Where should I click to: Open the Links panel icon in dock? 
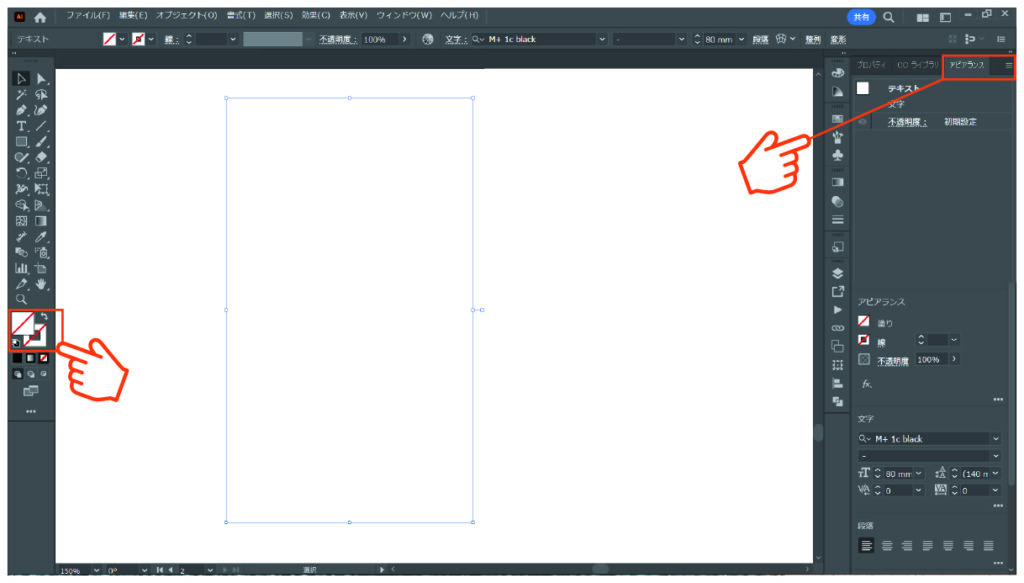coord(838,328)
